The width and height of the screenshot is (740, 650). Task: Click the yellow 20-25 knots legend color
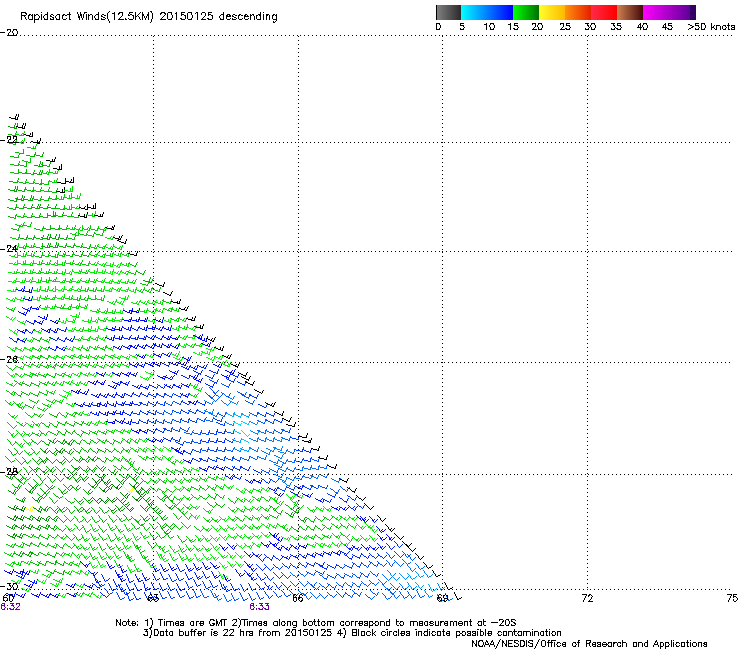click(552, 12)
